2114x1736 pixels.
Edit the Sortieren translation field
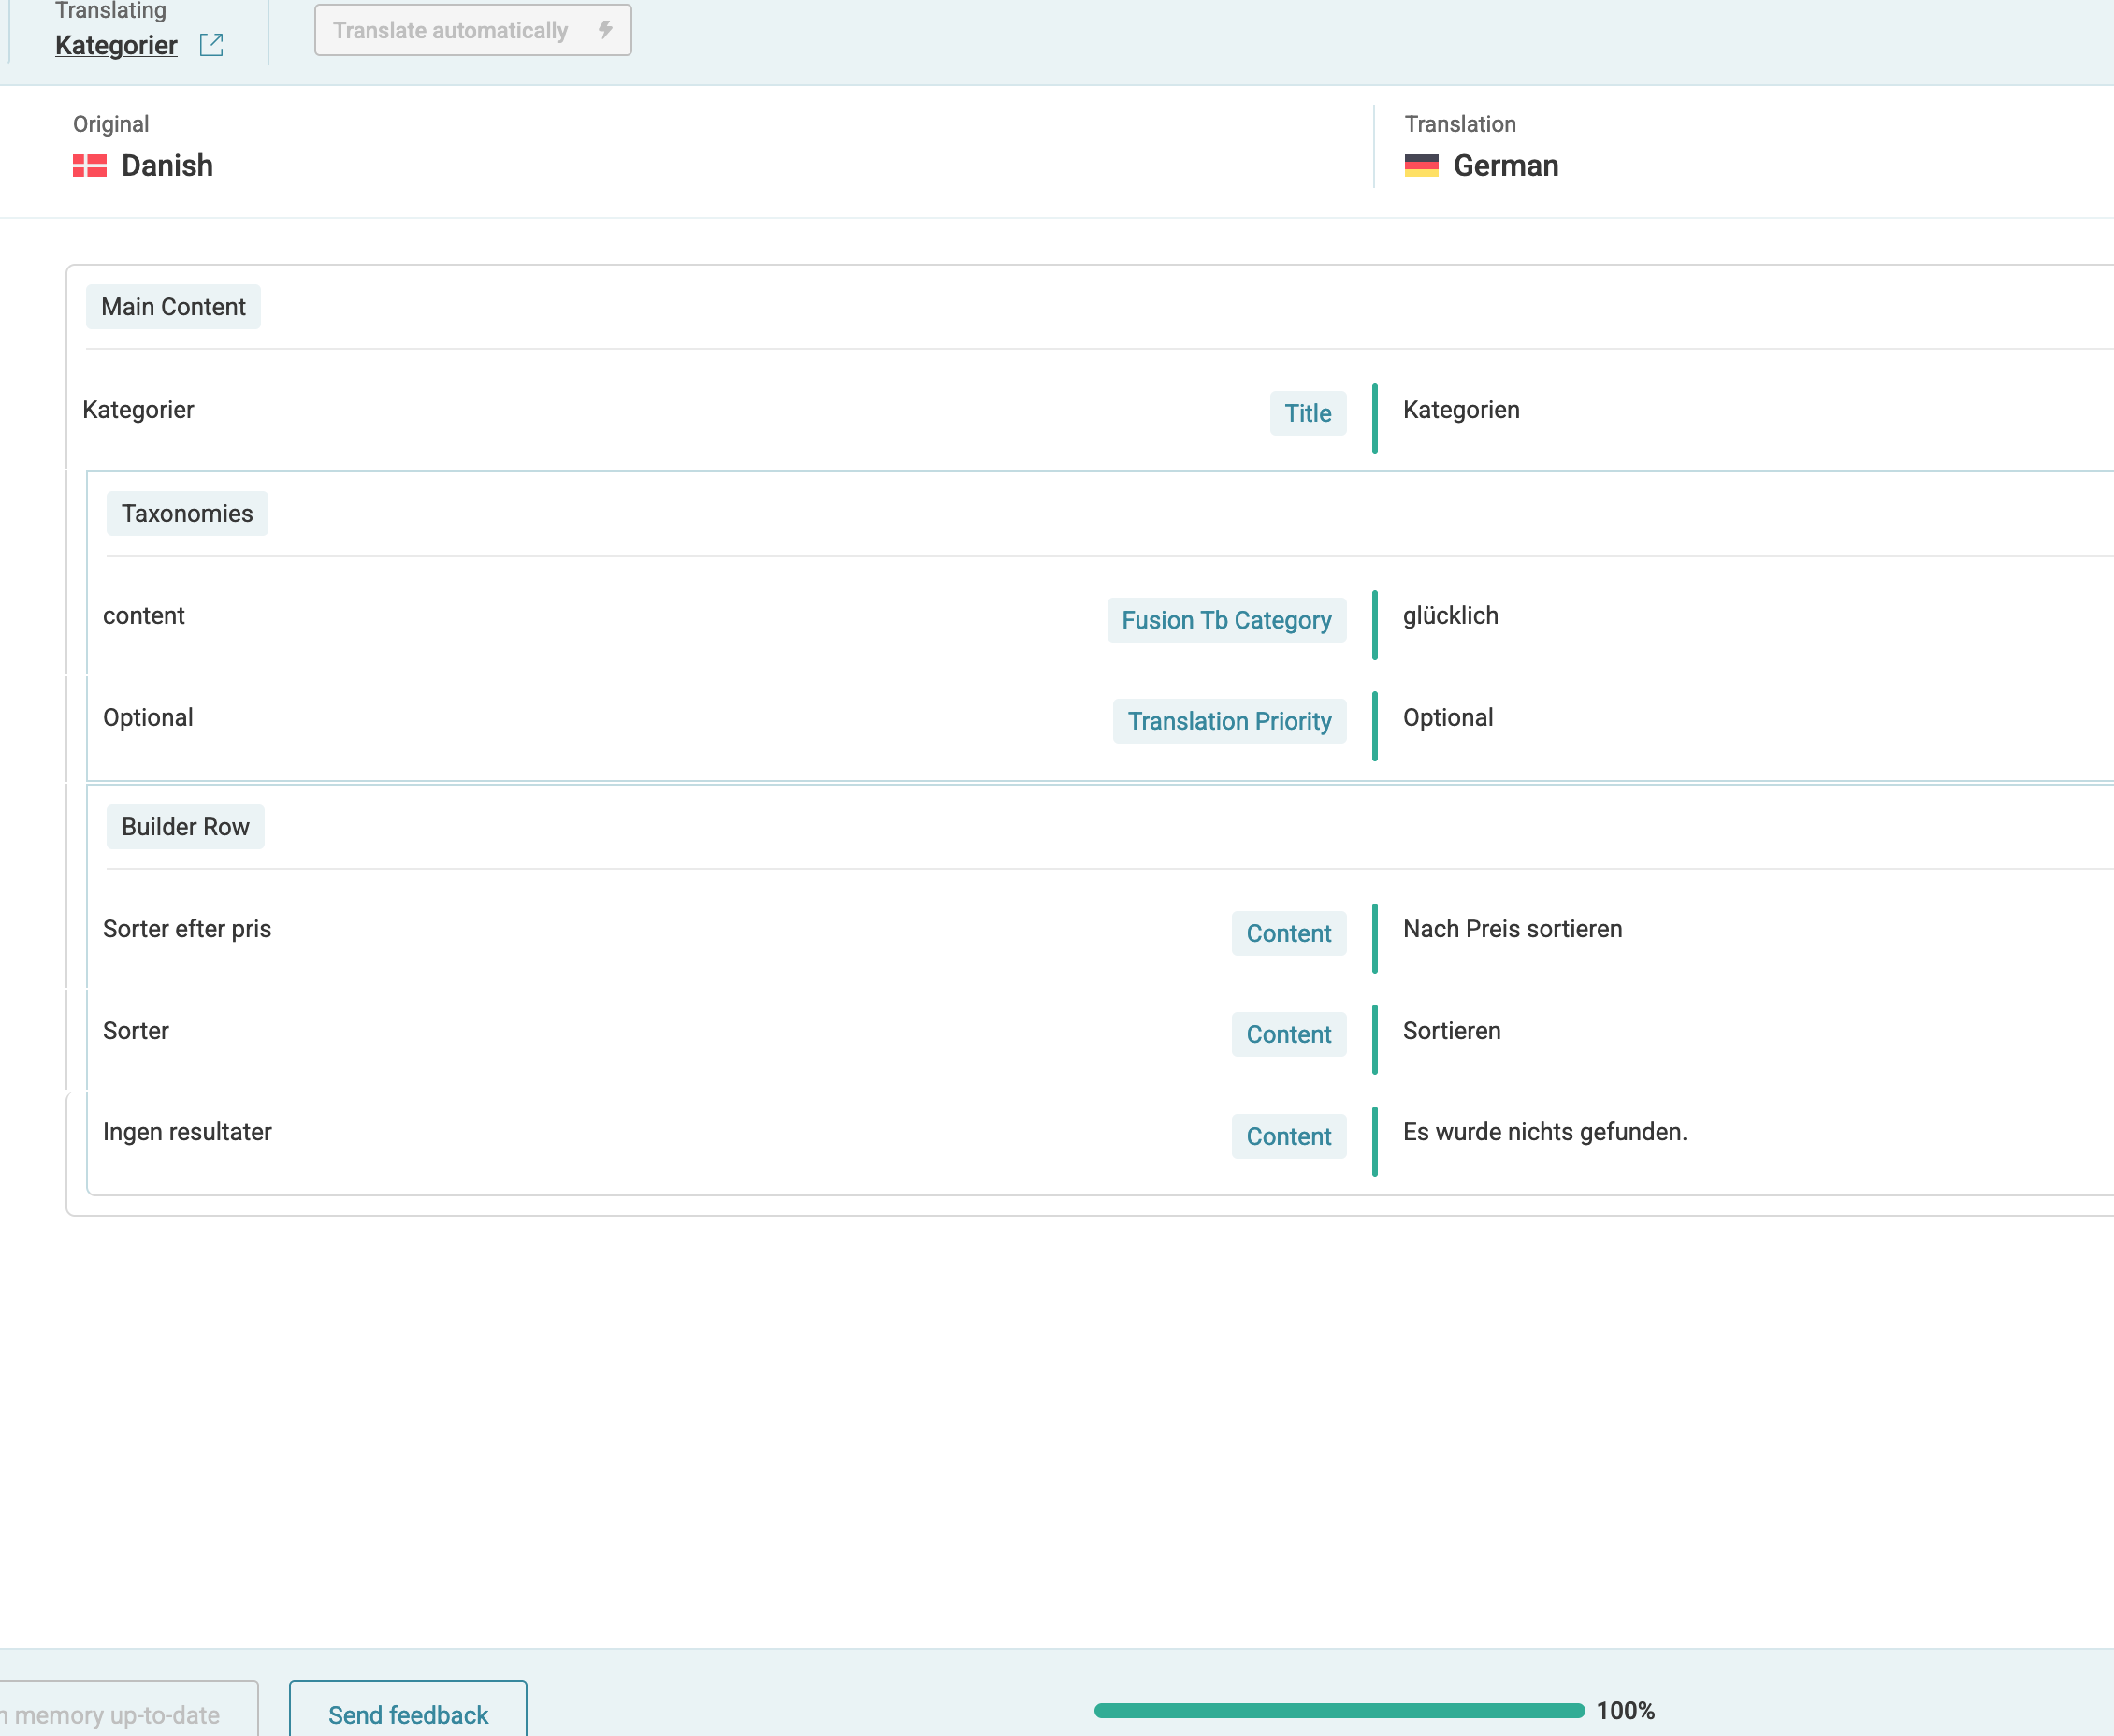click(x=1451, y=1031)
